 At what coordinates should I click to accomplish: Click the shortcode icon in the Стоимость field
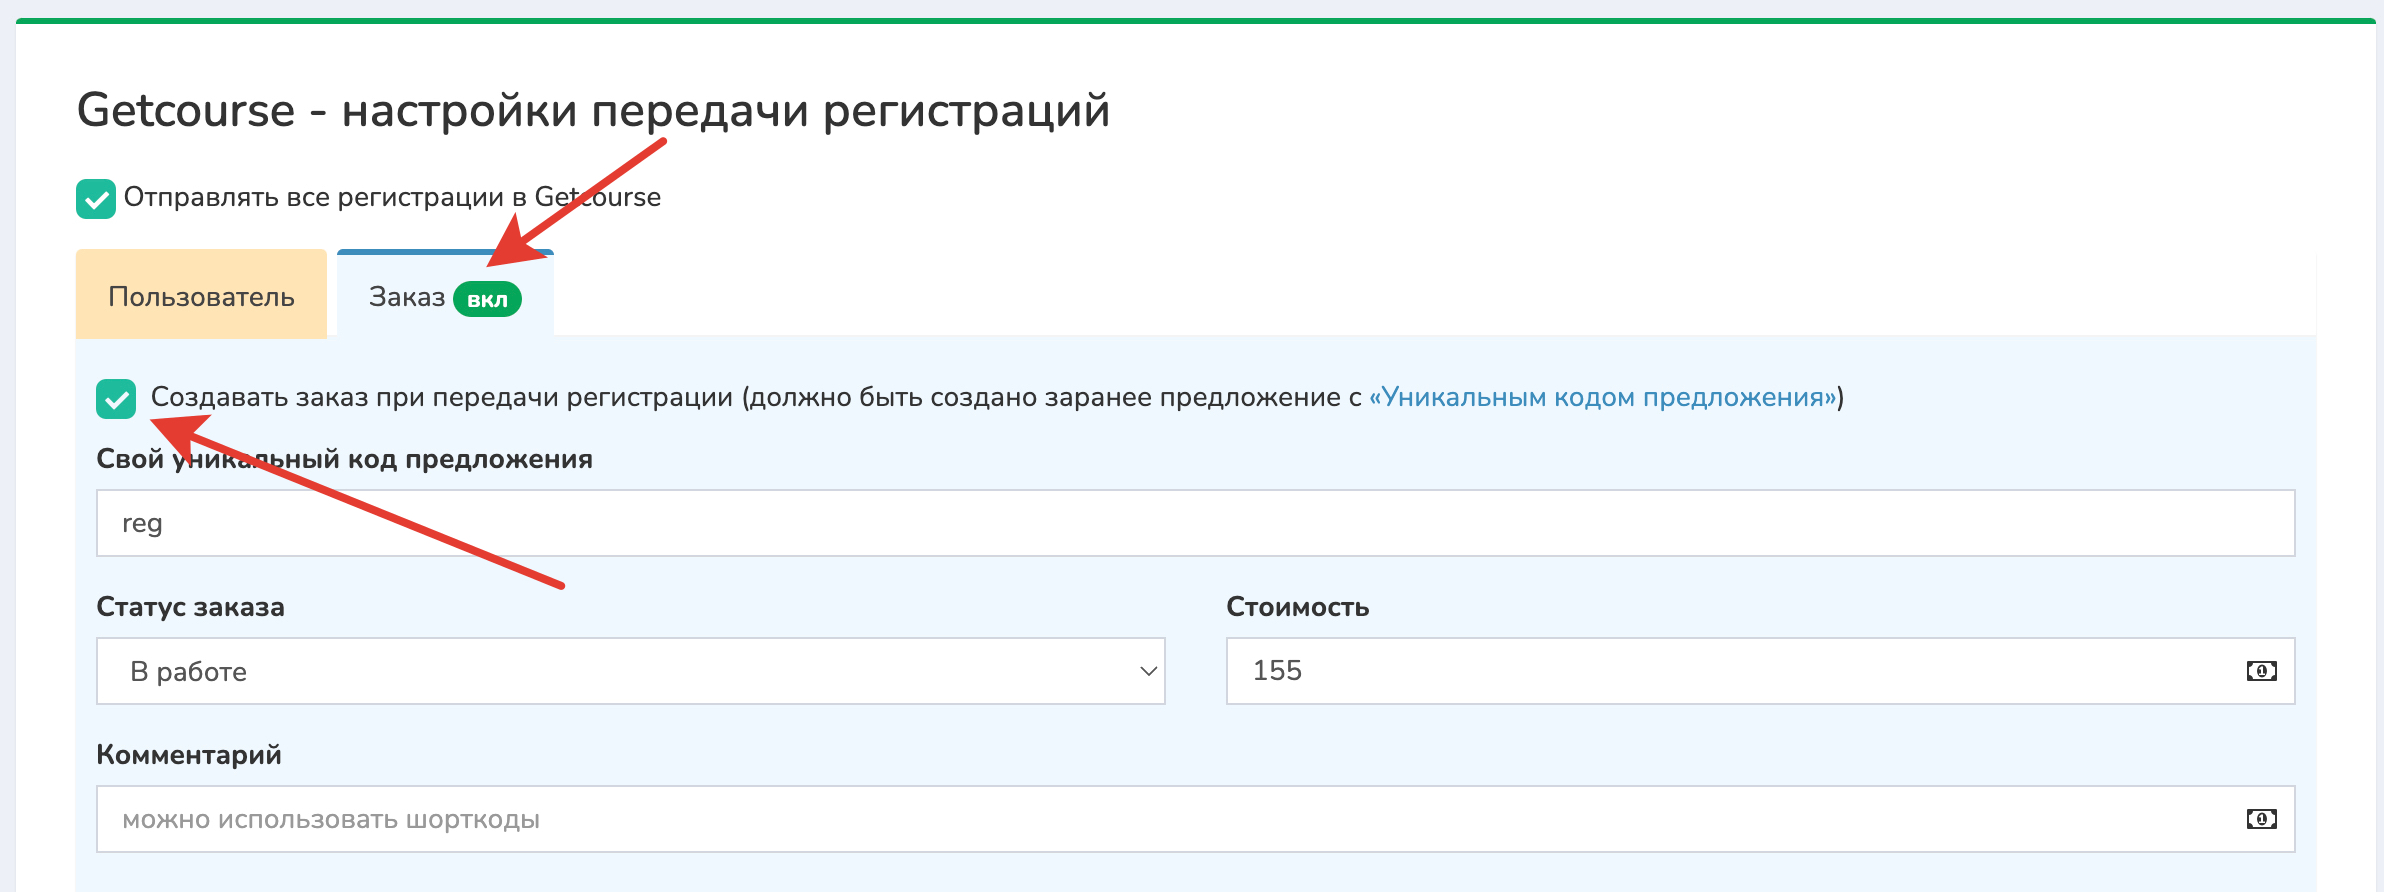(x=2261, y=671)
